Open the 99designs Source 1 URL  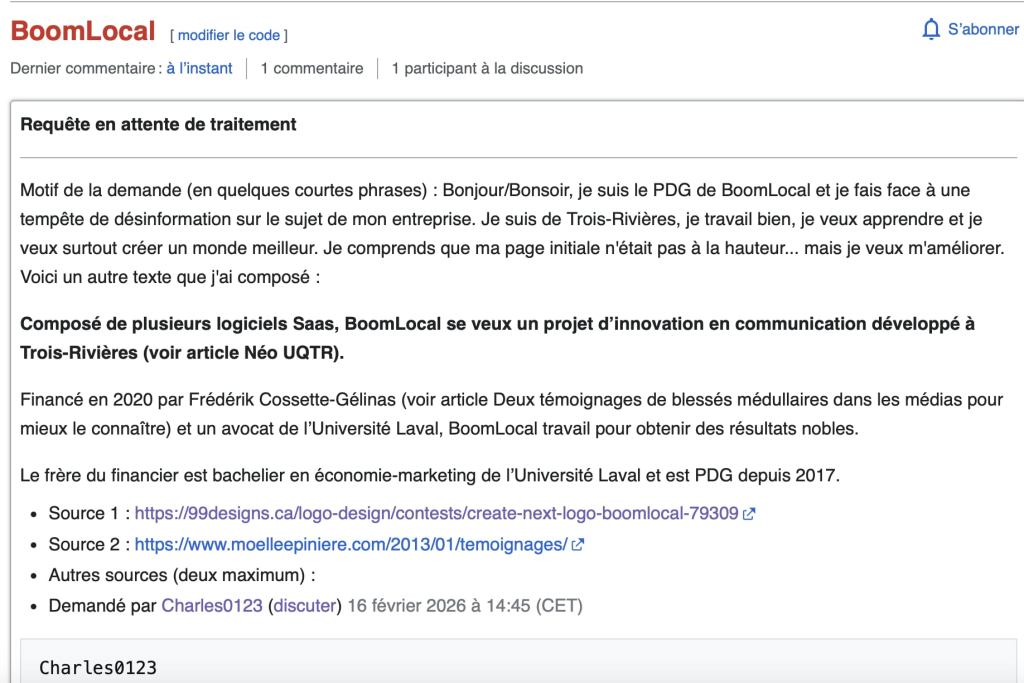[x=437, y=513]
